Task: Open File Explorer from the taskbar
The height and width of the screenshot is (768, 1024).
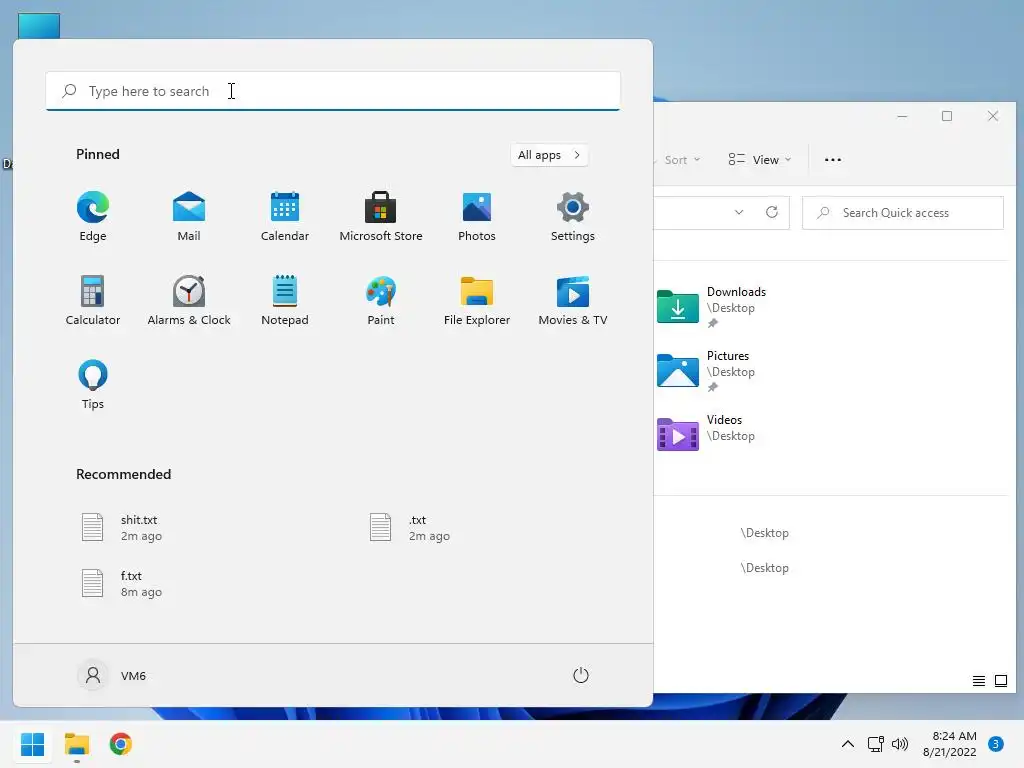Action: click(x=76, y=744)
